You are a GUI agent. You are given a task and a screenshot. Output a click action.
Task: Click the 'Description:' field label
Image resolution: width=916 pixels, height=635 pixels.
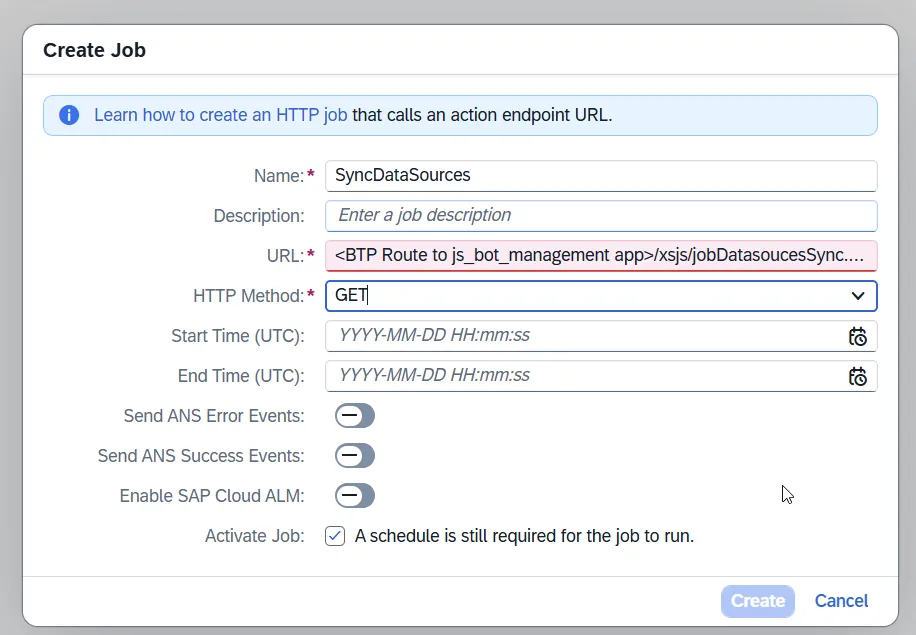click(x=259, y=216)
